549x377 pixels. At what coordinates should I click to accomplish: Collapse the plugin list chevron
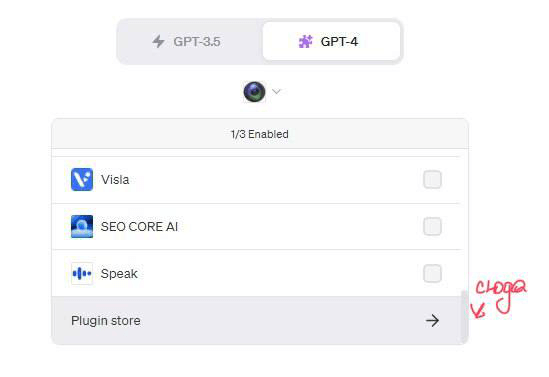(x=276, y=92)
